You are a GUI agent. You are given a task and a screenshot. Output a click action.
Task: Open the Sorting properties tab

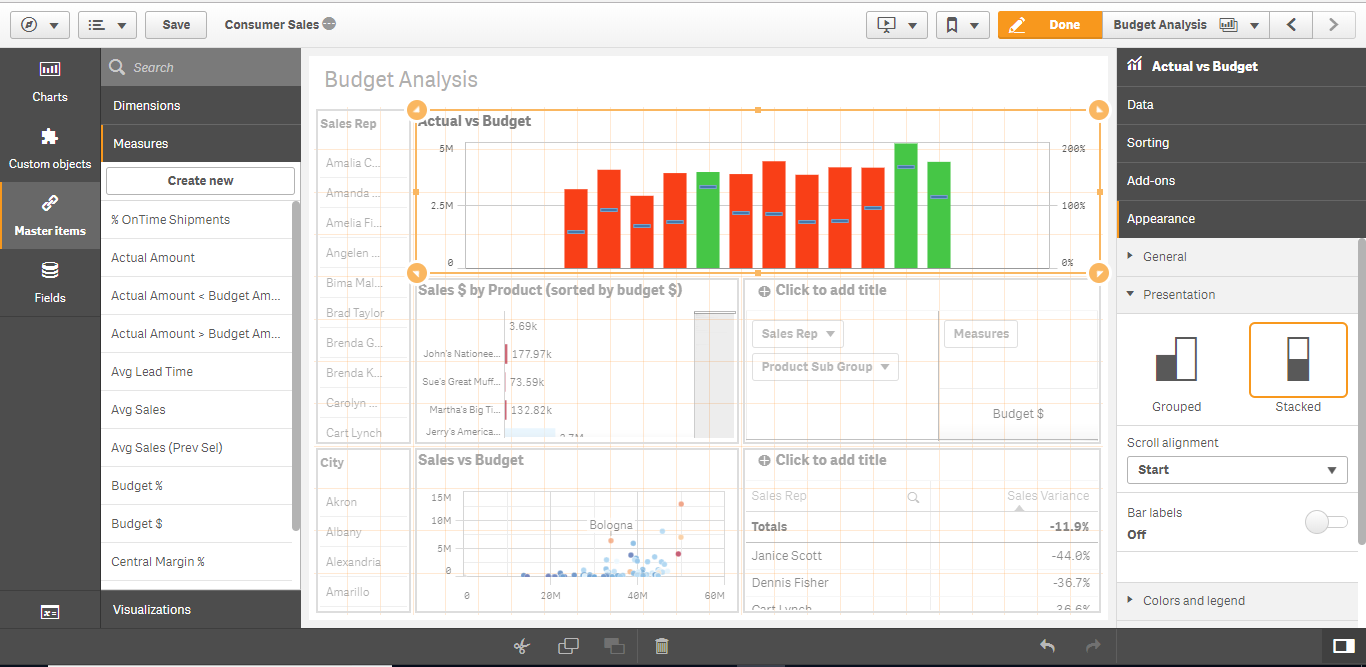(x=1241, y=143)
